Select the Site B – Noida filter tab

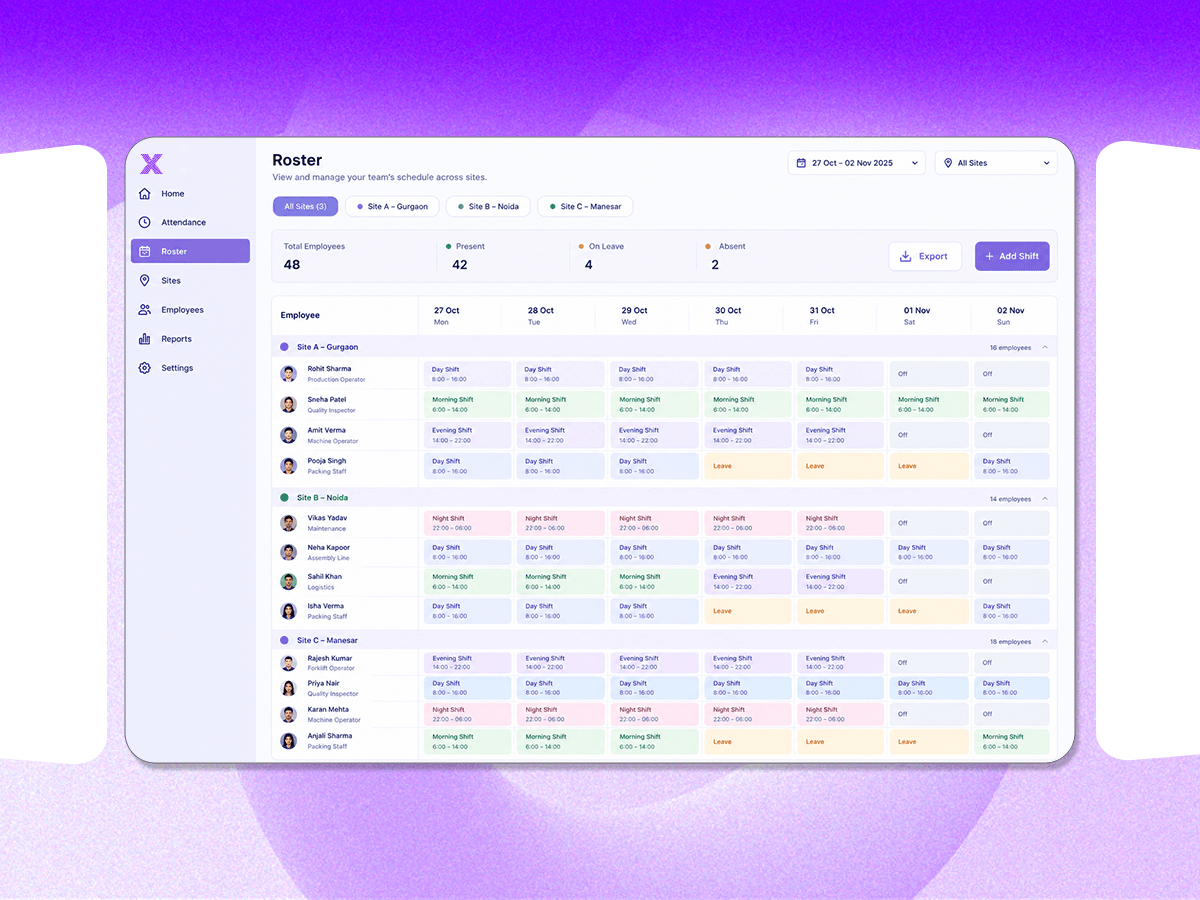pyautogui.click(x=487, y=207)
